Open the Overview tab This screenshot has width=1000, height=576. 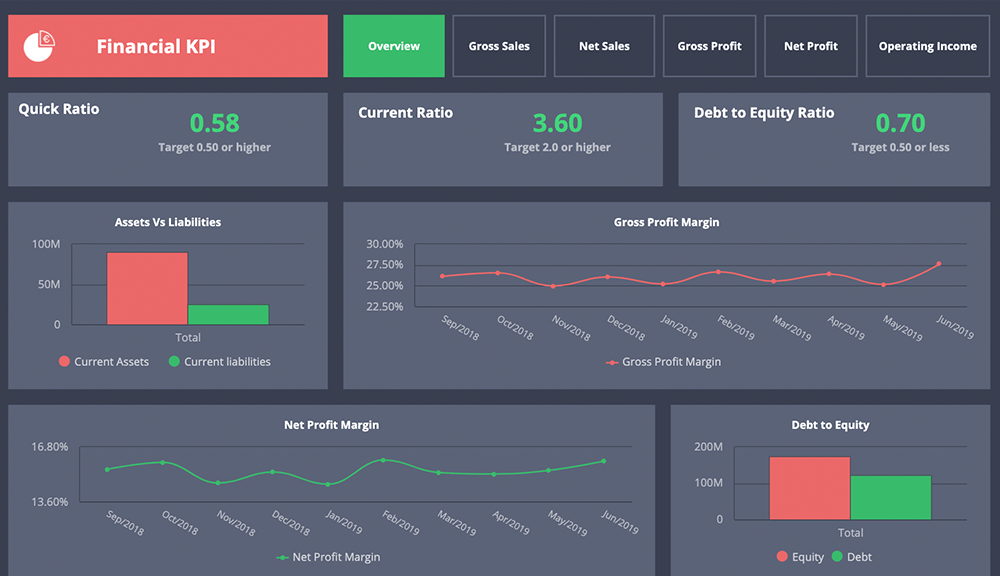point(393,46)
